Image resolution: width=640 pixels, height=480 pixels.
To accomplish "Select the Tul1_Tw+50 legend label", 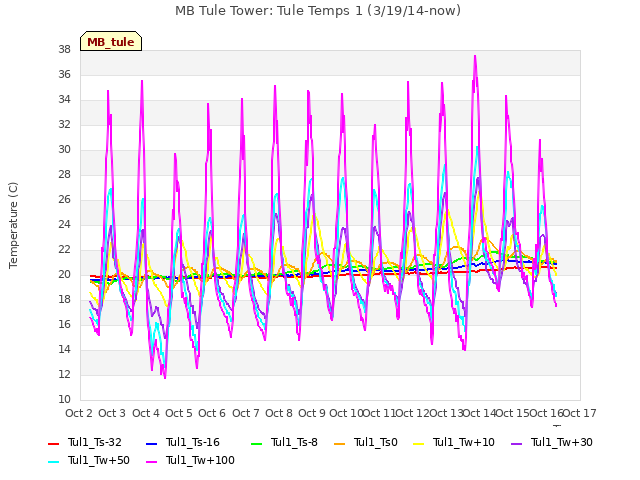I will [99, 460].
